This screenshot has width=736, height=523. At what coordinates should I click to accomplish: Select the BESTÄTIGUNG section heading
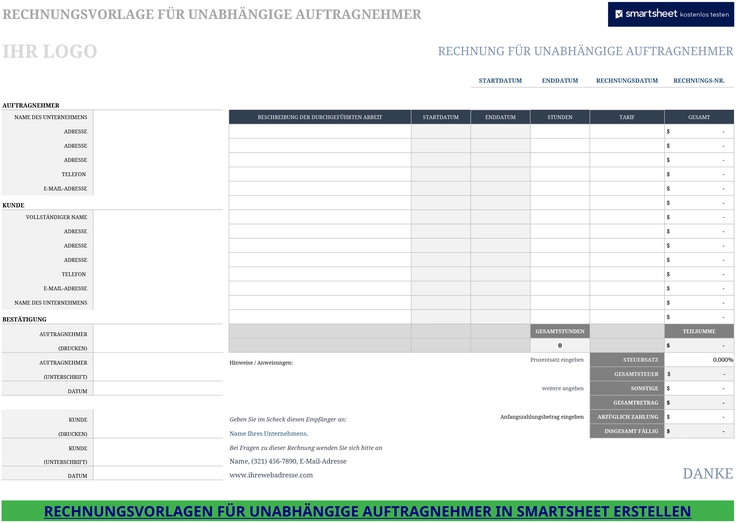[x=24, y=319]
